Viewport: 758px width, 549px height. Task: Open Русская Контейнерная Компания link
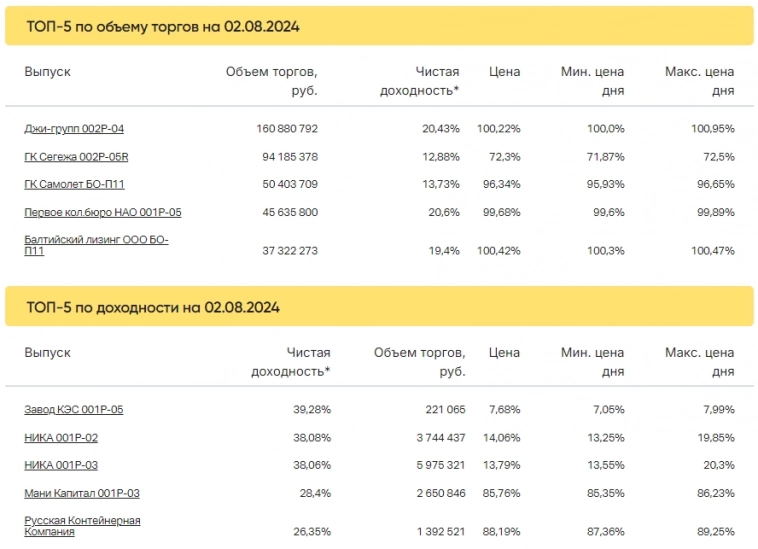[x=82, y=526]
